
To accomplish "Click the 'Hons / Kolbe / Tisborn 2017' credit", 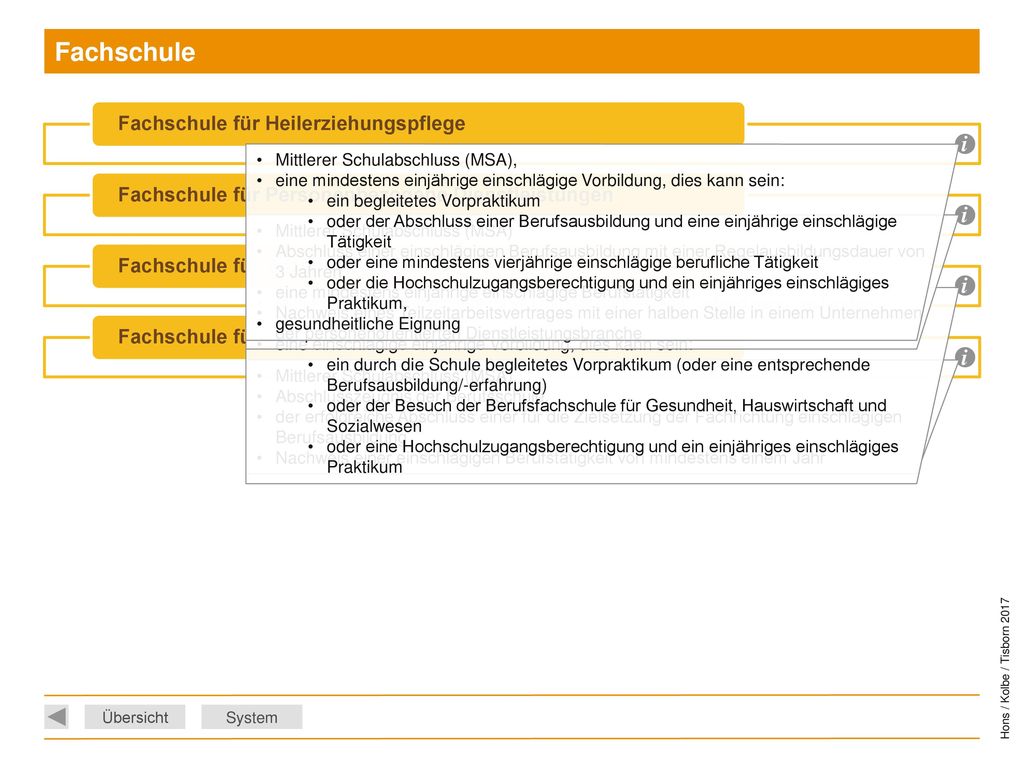I will [x=1005, y=667].
